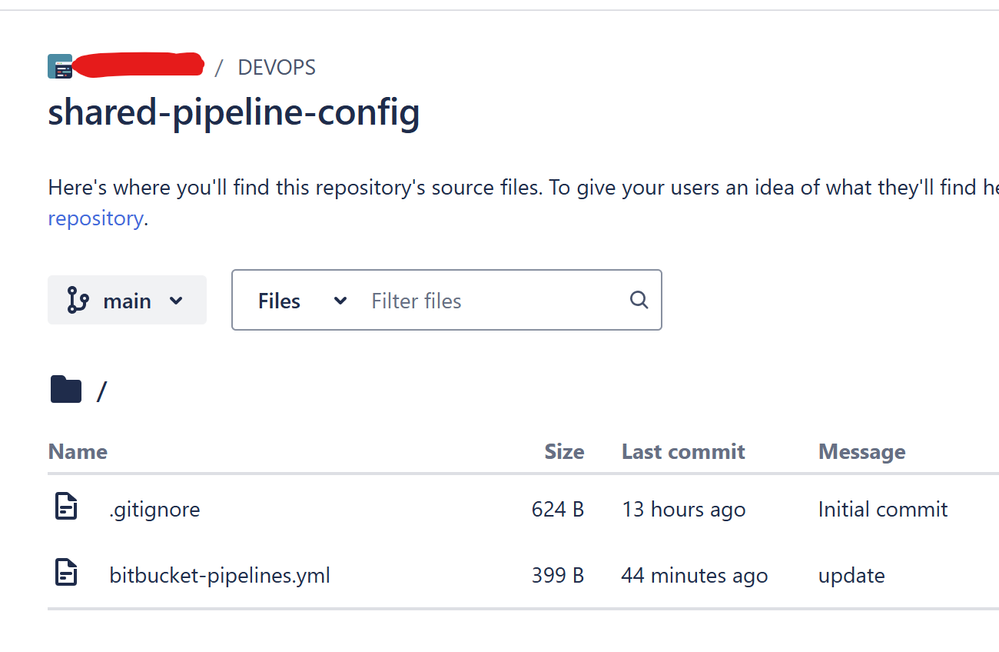Open the Files type dropdown

302,301
